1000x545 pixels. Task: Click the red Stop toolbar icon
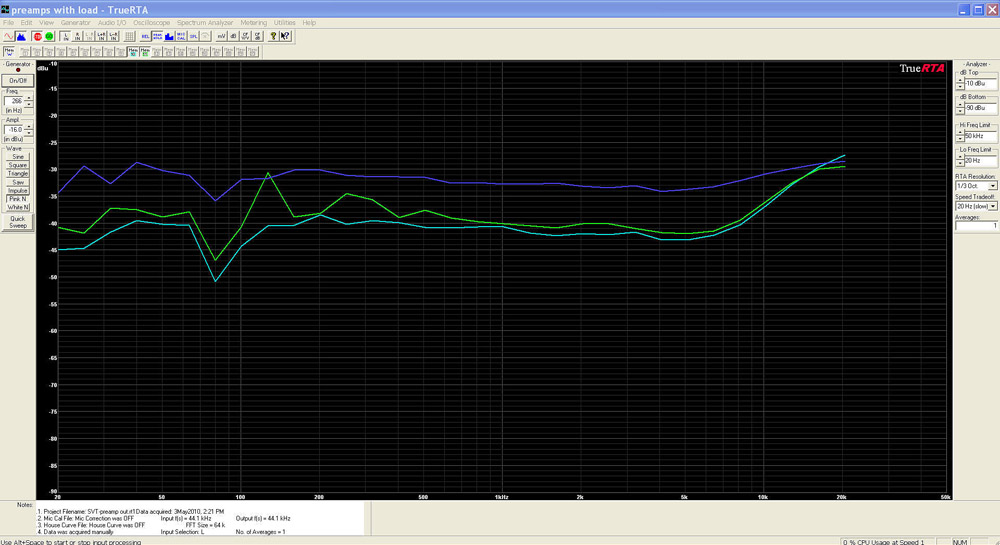click(x=38, y=36)
